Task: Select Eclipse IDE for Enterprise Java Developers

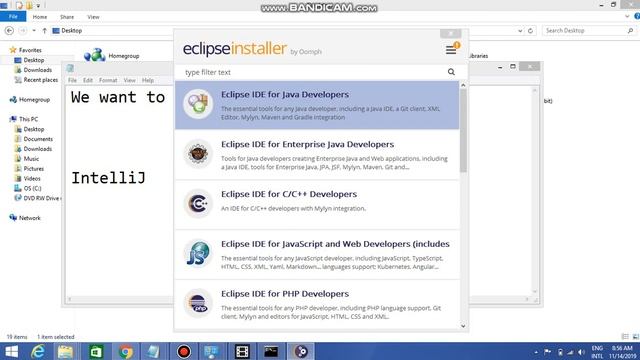Action: [317, 155]
